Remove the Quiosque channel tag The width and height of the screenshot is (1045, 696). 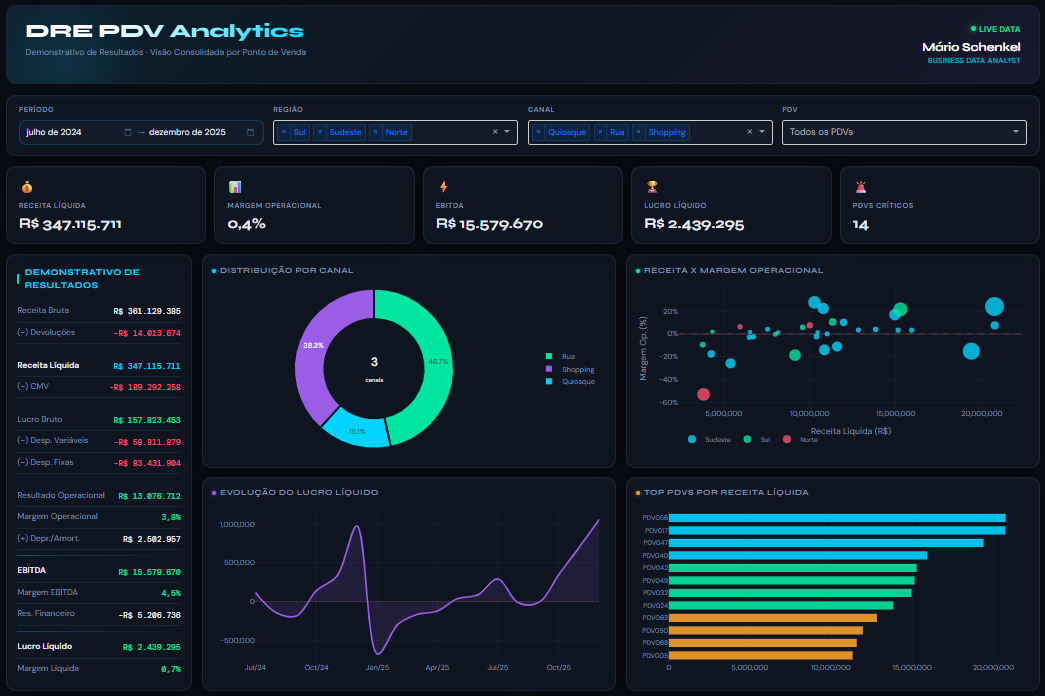pyautogui.click(x=539, y=132)
